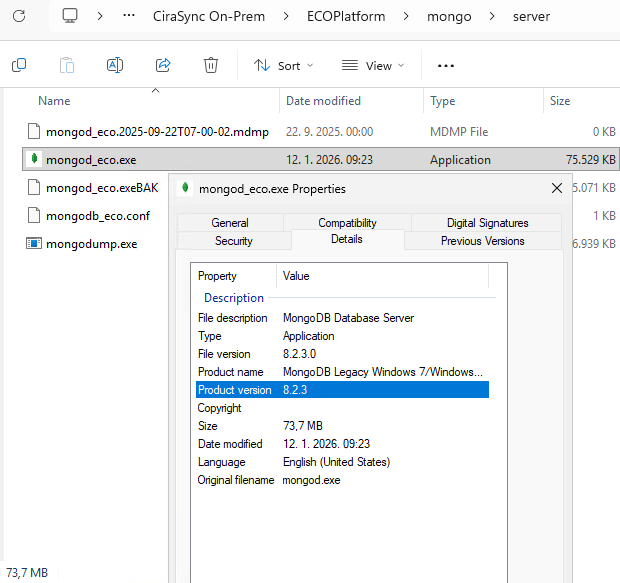The width and height of the screenshot is (620, 583).
Task: Click the Delete trash icon
Action: tap(211, 65)
